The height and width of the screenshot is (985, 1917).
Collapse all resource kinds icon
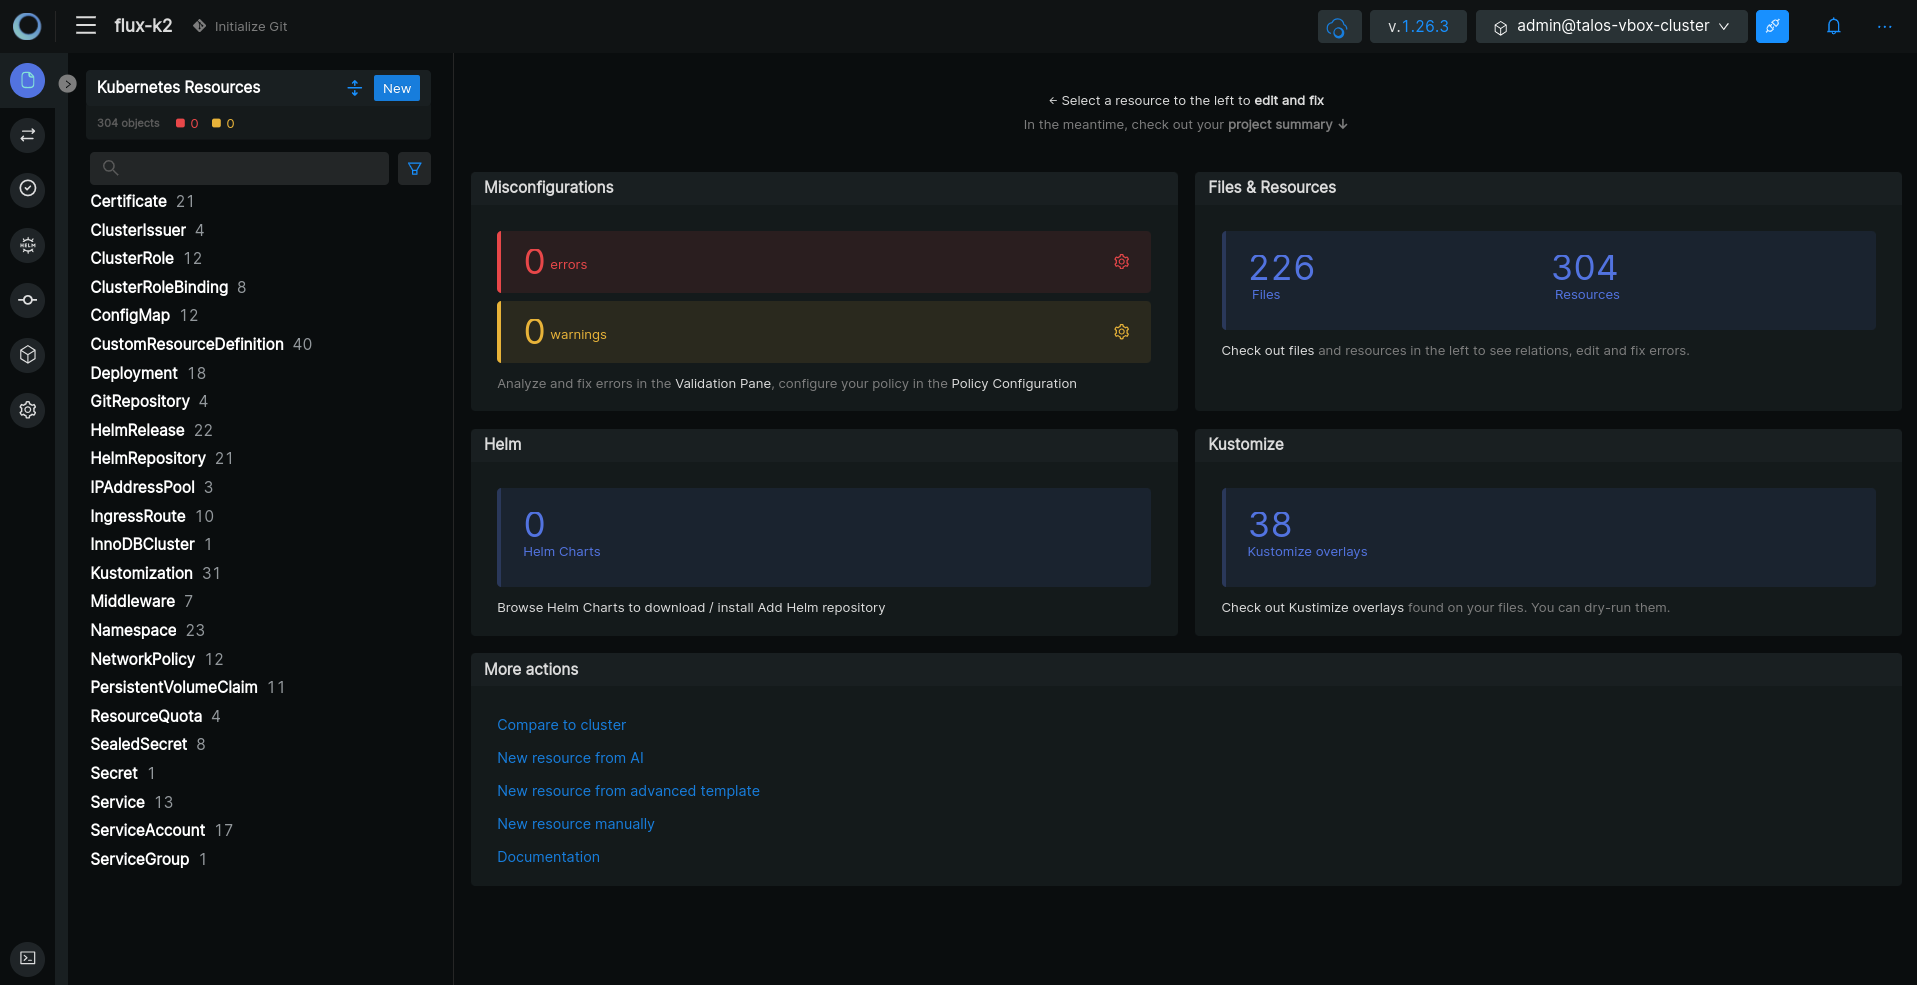point(354,88)
